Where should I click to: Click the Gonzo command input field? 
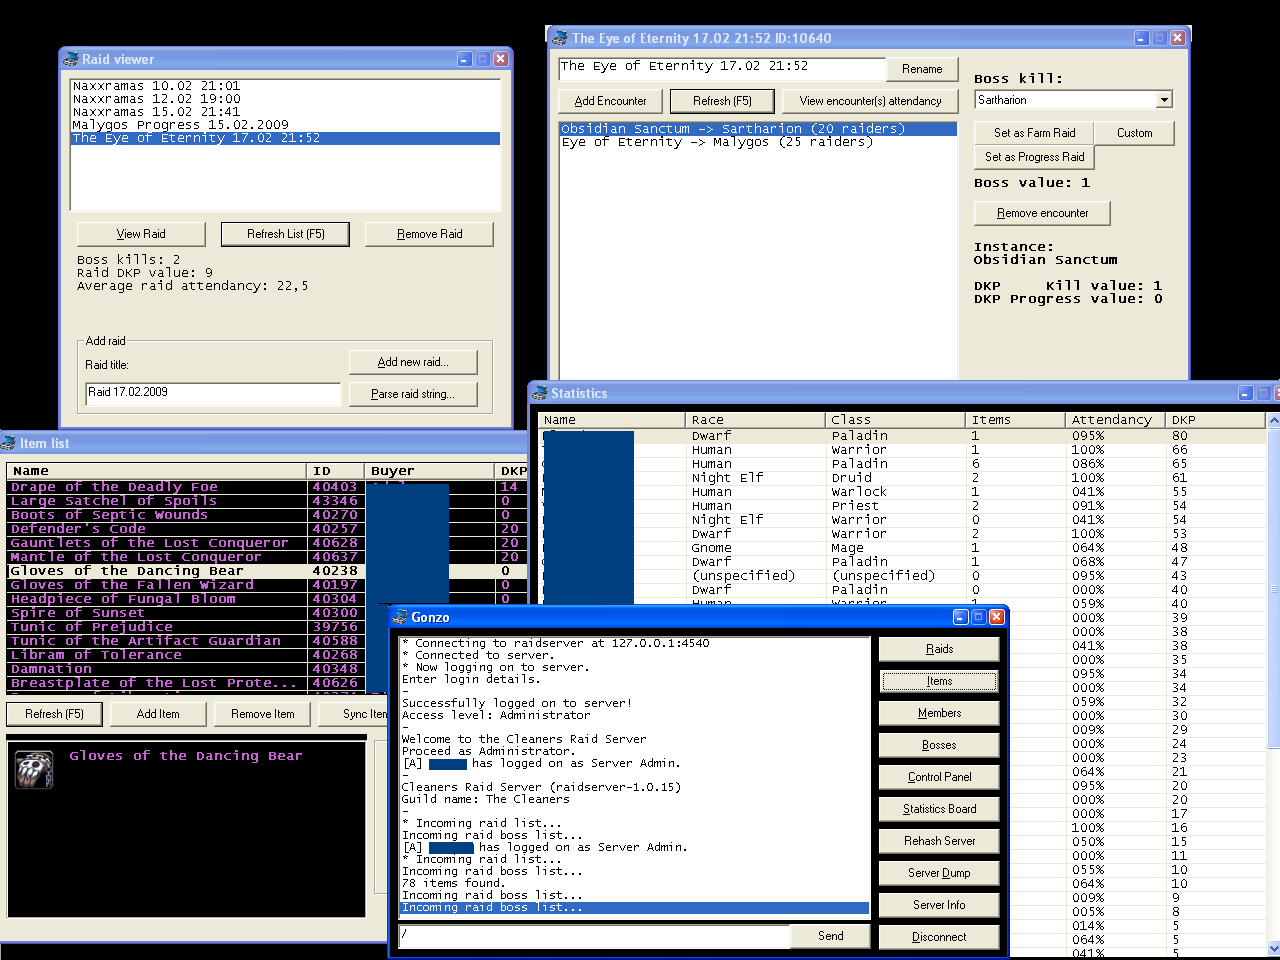tap(594, 936)
